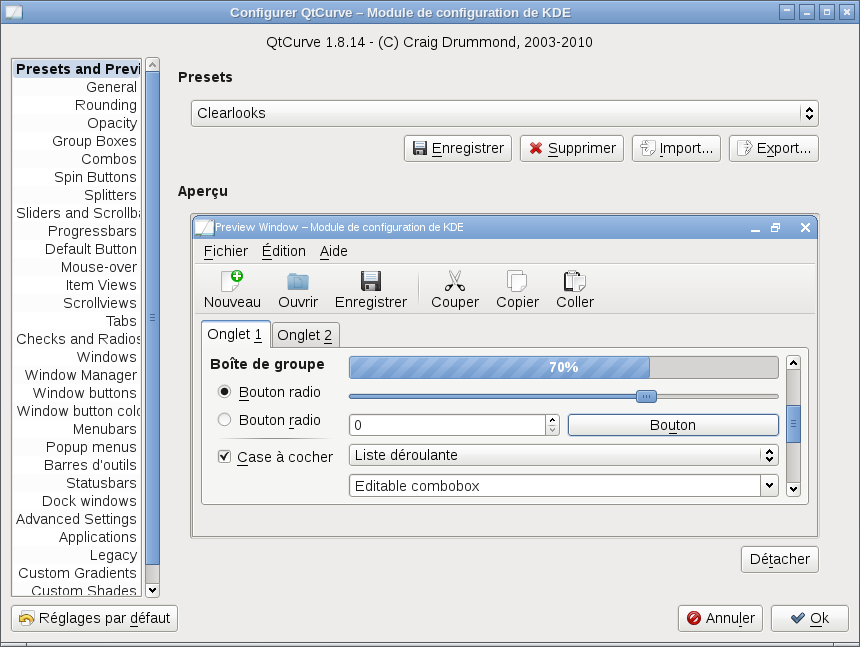Image resolution: width=860 pixels, height=647 pixels.
Task: Click the Export... button
Action: point(774,149)
